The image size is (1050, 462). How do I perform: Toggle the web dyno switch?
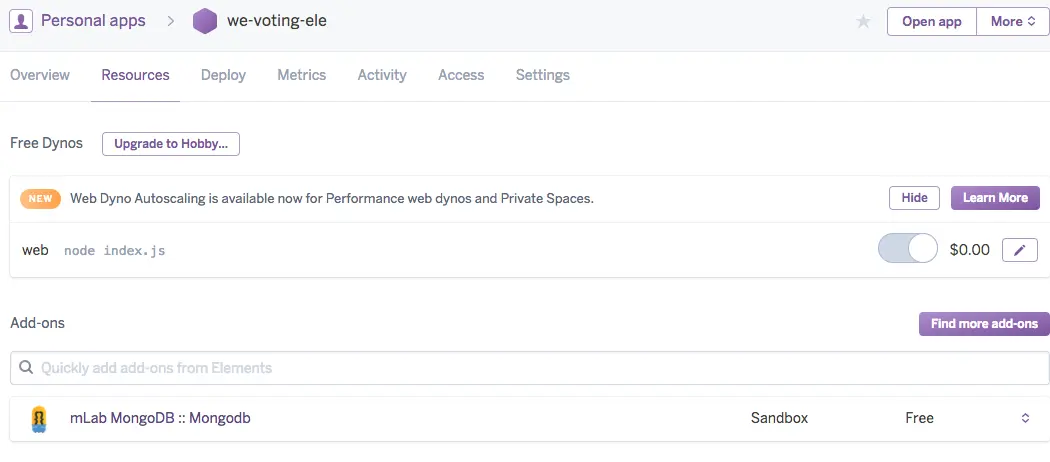tap(907, 249)
